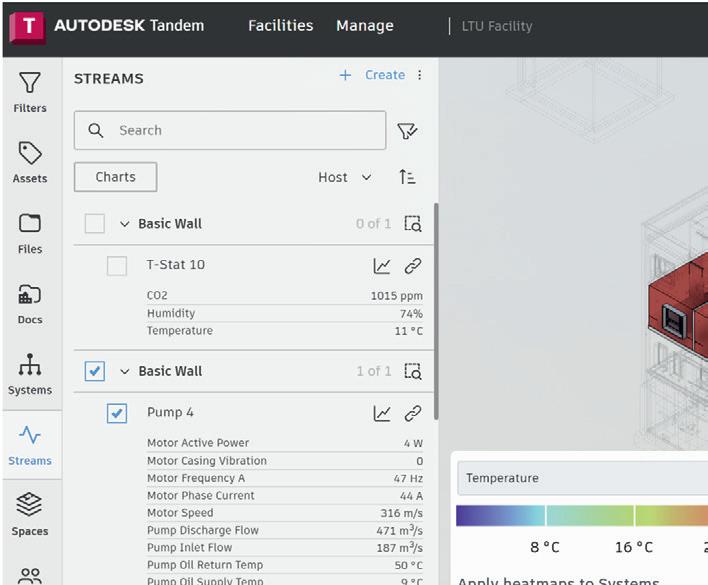Collapse the first Basic Wall group
The image size is (708, 585).
125,224
